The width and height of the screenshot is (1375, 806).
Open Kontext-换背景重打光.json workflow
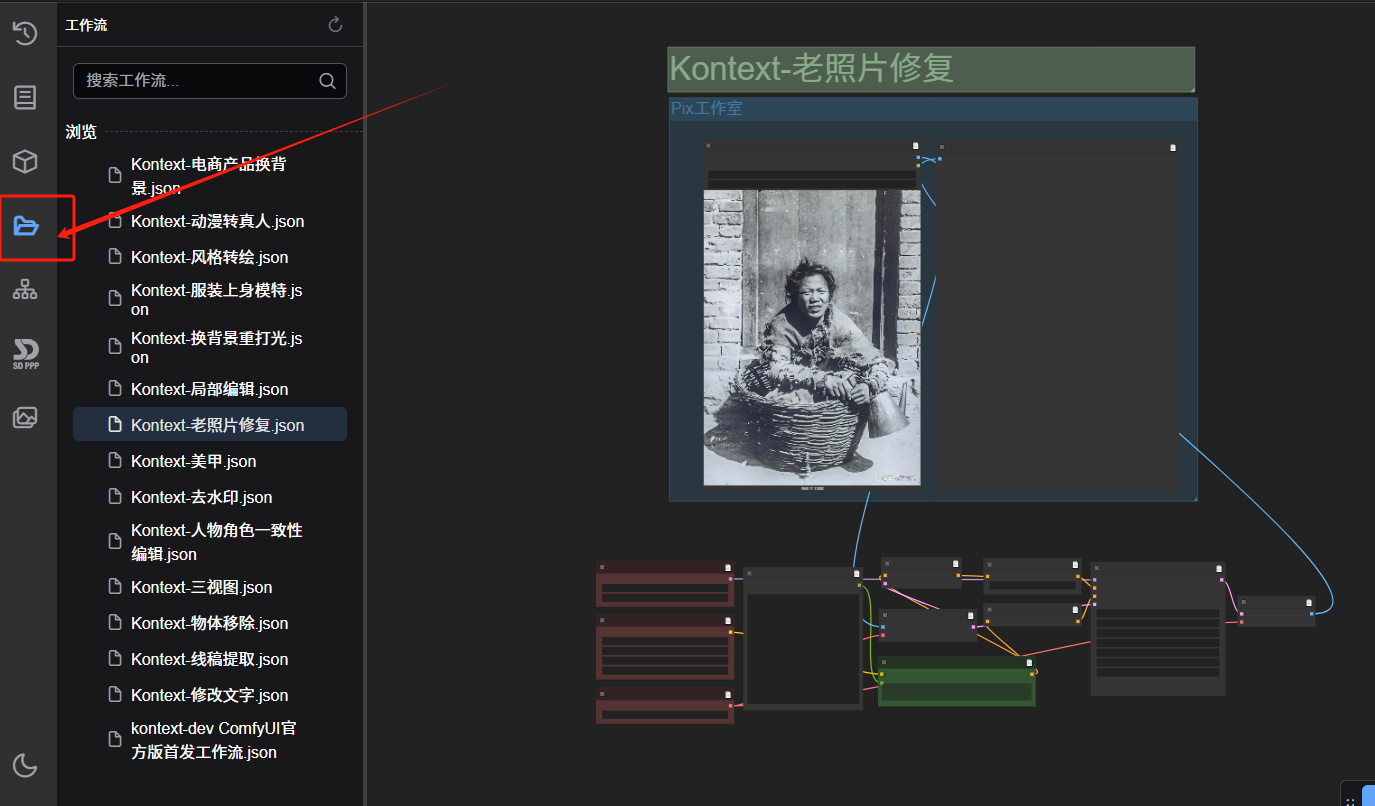coord(210,348)
